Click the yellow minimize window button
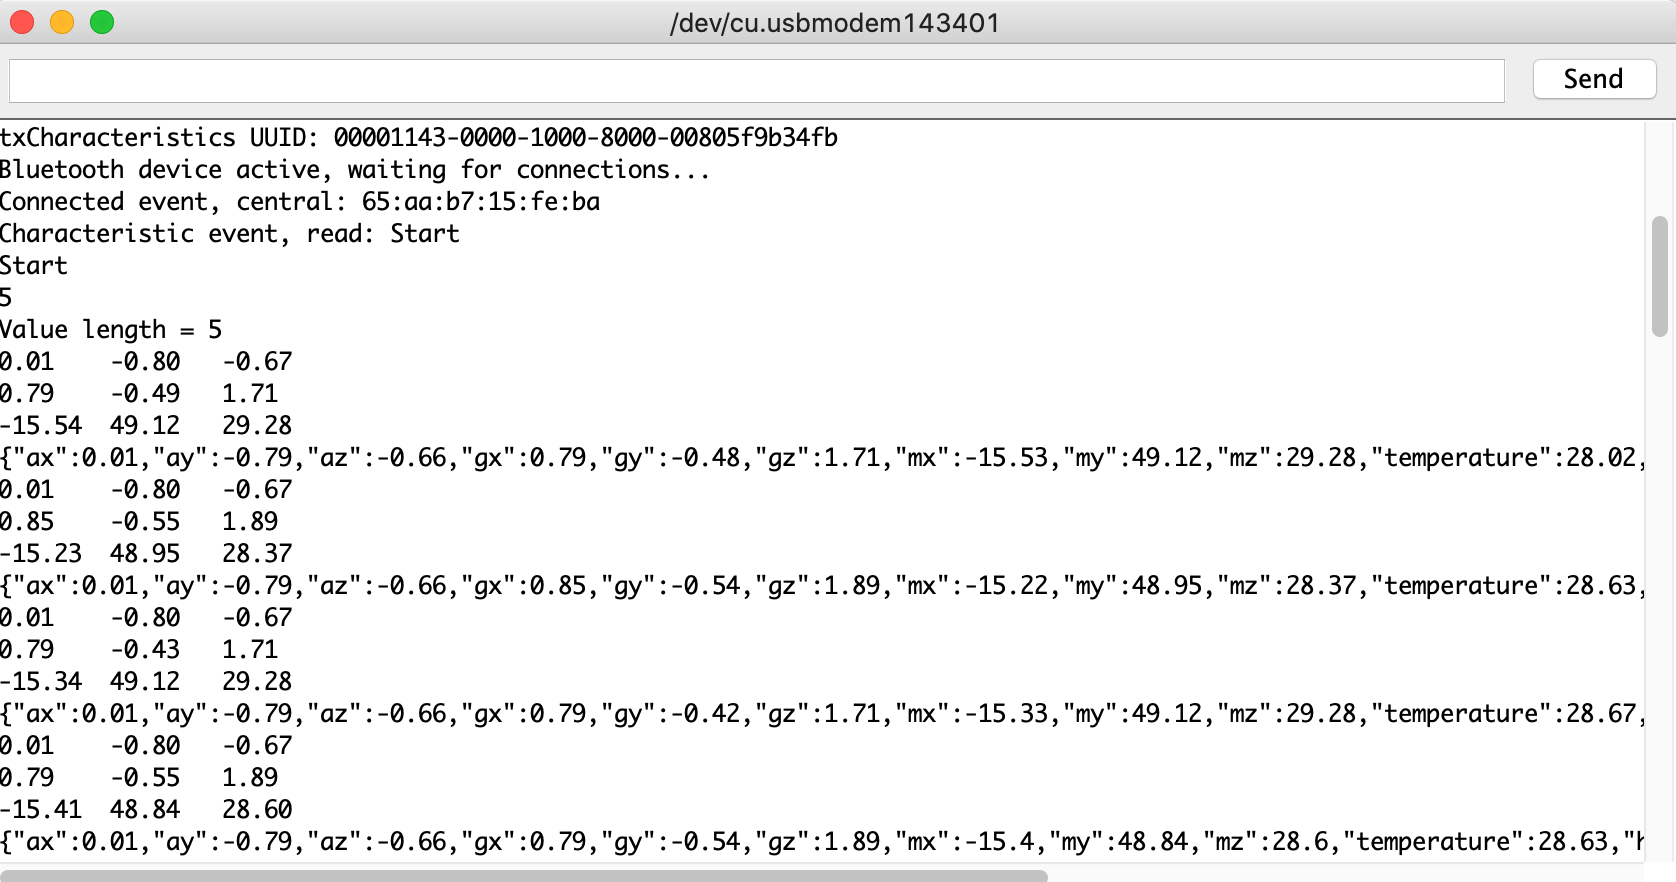1676x882 pixels. [62, 22]
